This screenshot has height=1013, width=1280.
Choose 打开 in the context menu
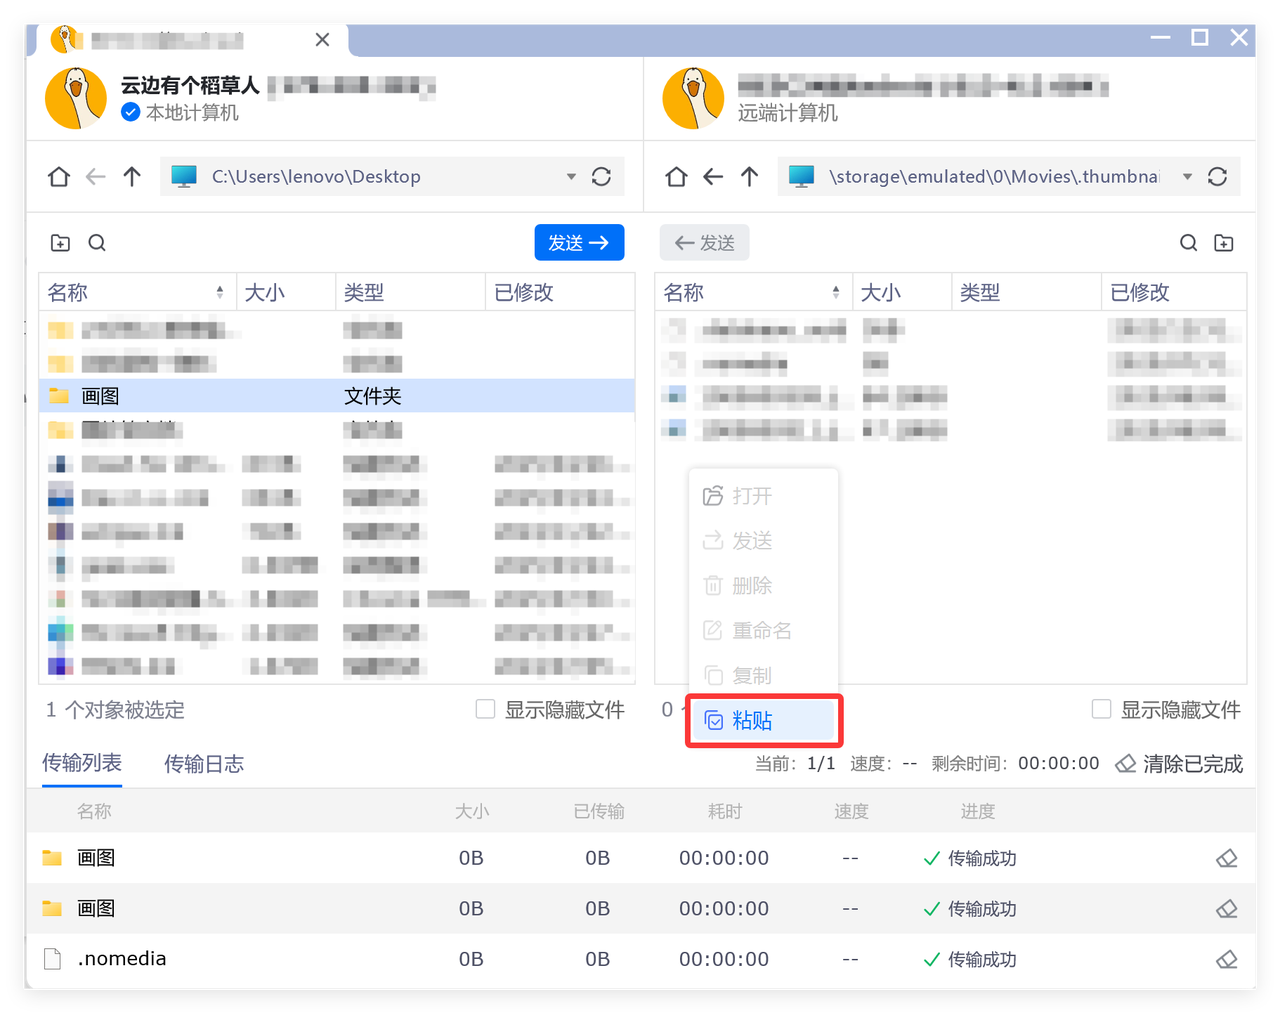763,496
